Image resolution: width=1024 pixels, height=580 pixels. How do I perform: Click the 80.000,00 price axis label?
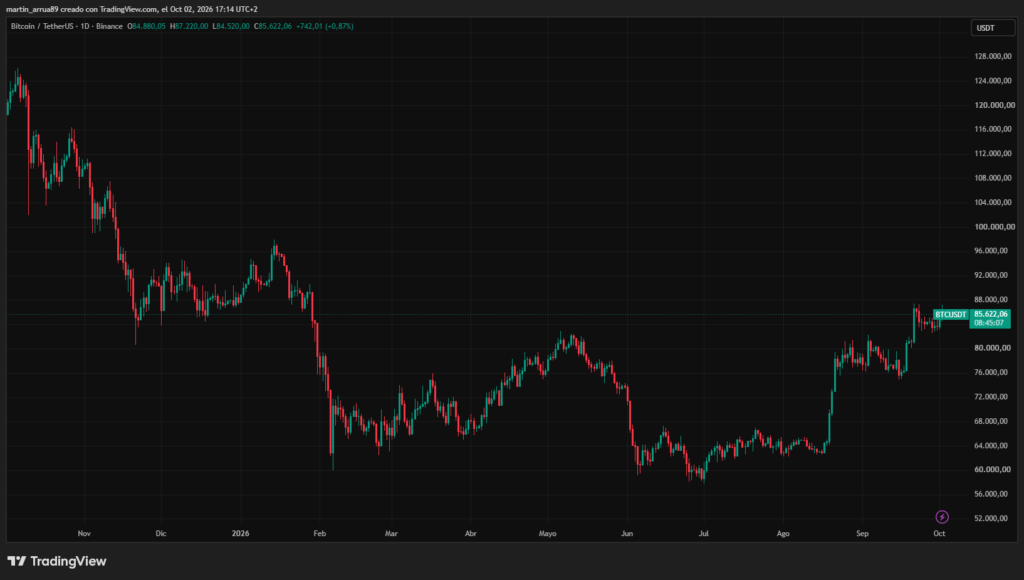coord(993,348)
